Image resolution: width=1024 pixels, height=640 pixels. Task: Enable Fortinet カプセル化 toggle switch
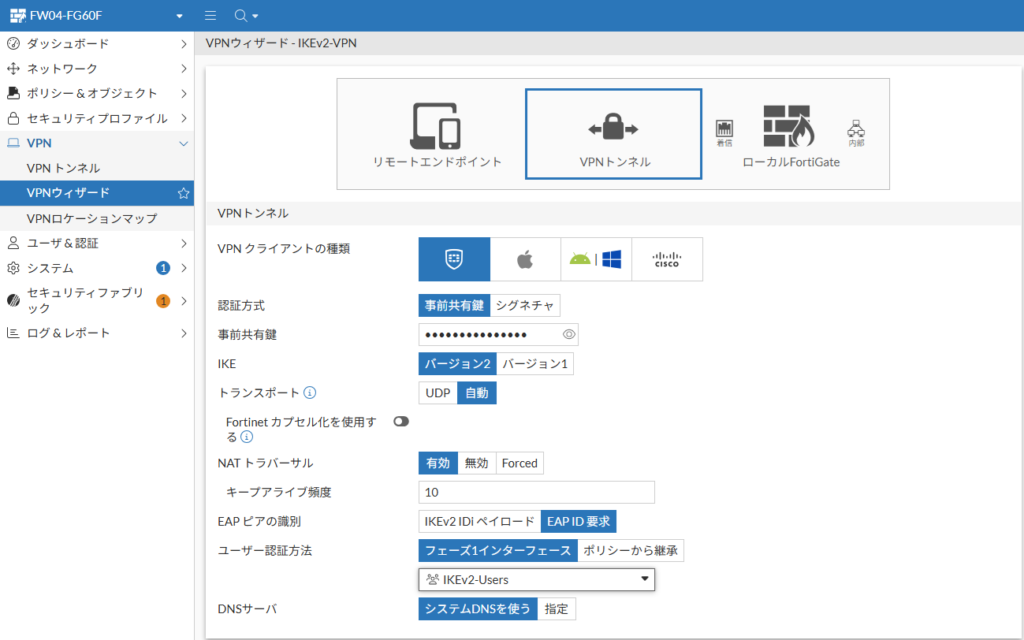pyautogui.click(x=401, y=422)
